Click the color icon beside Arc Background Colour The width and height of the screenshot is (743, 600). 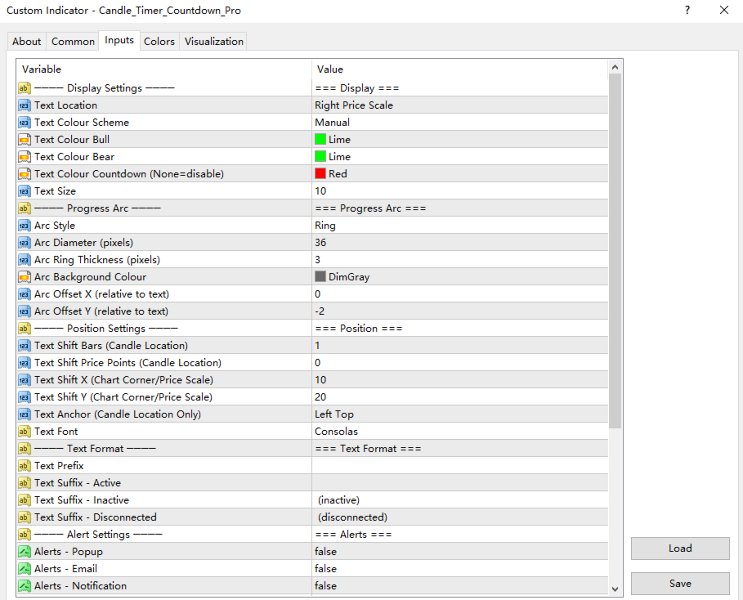point(24,277)
